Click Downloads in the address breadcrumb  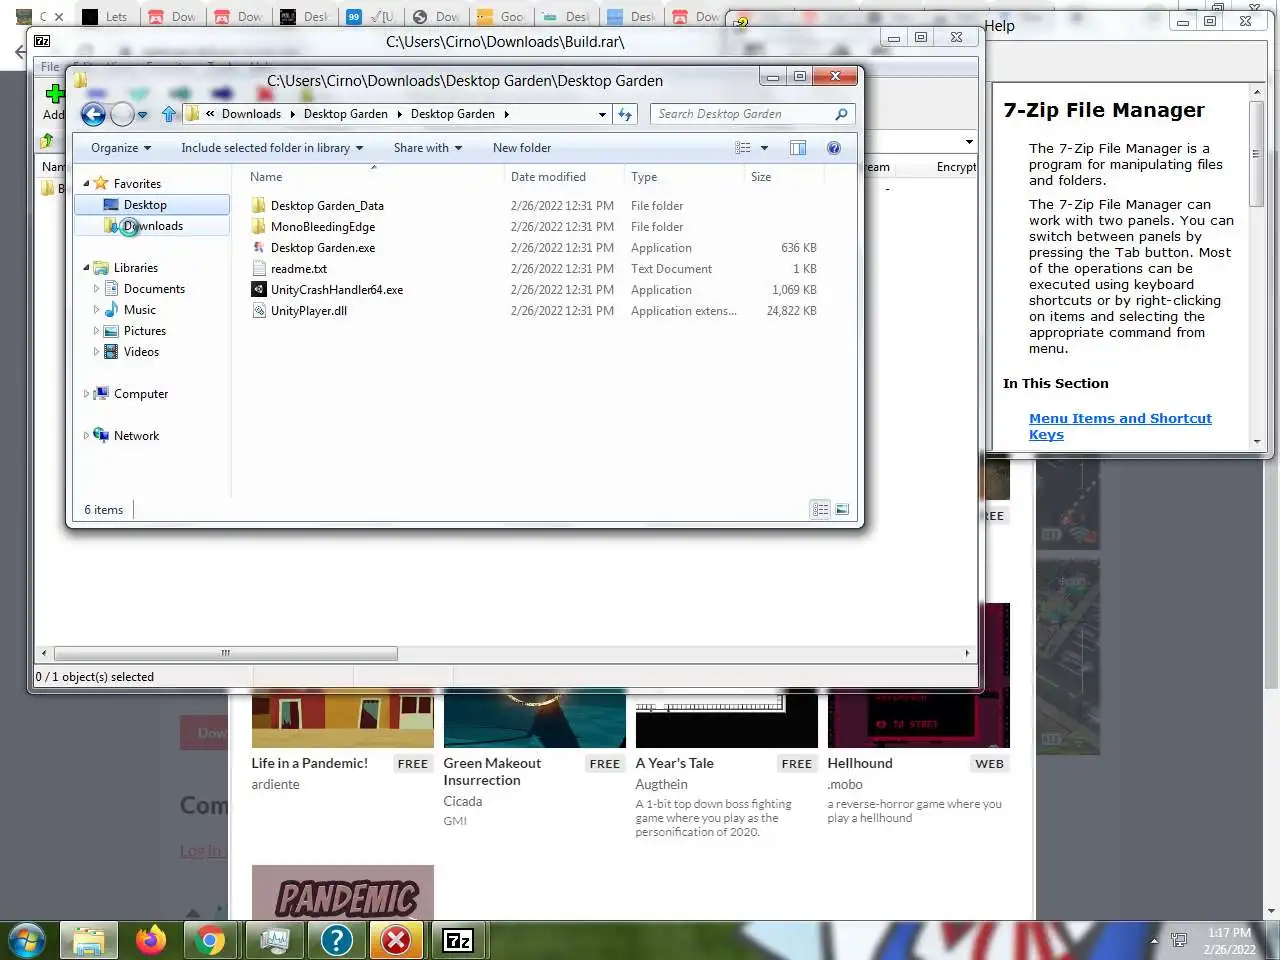point(251,114)
